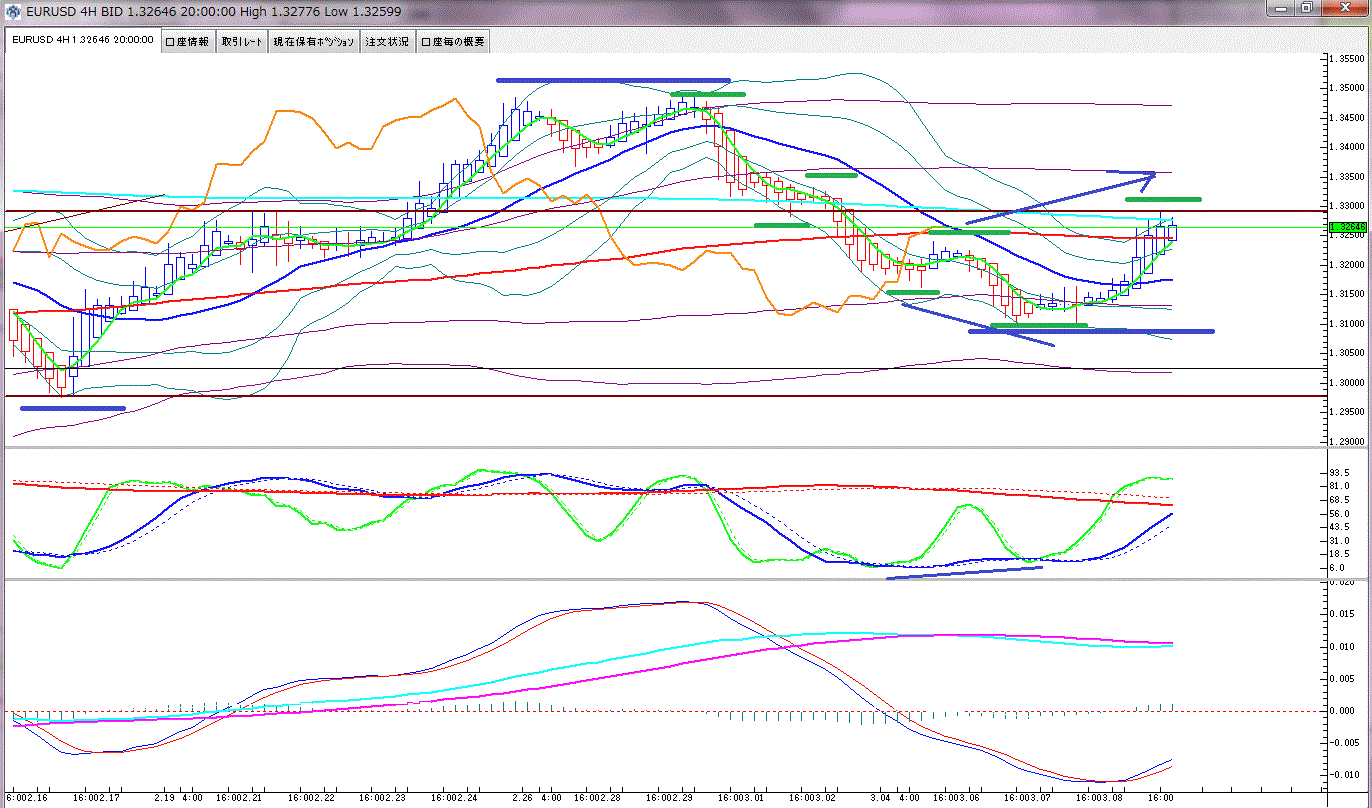Image resolution: width=1372 pixels, height=808 pixels.
Task: Switch to the 取引レート tab
Action: (x=241, y=42)
